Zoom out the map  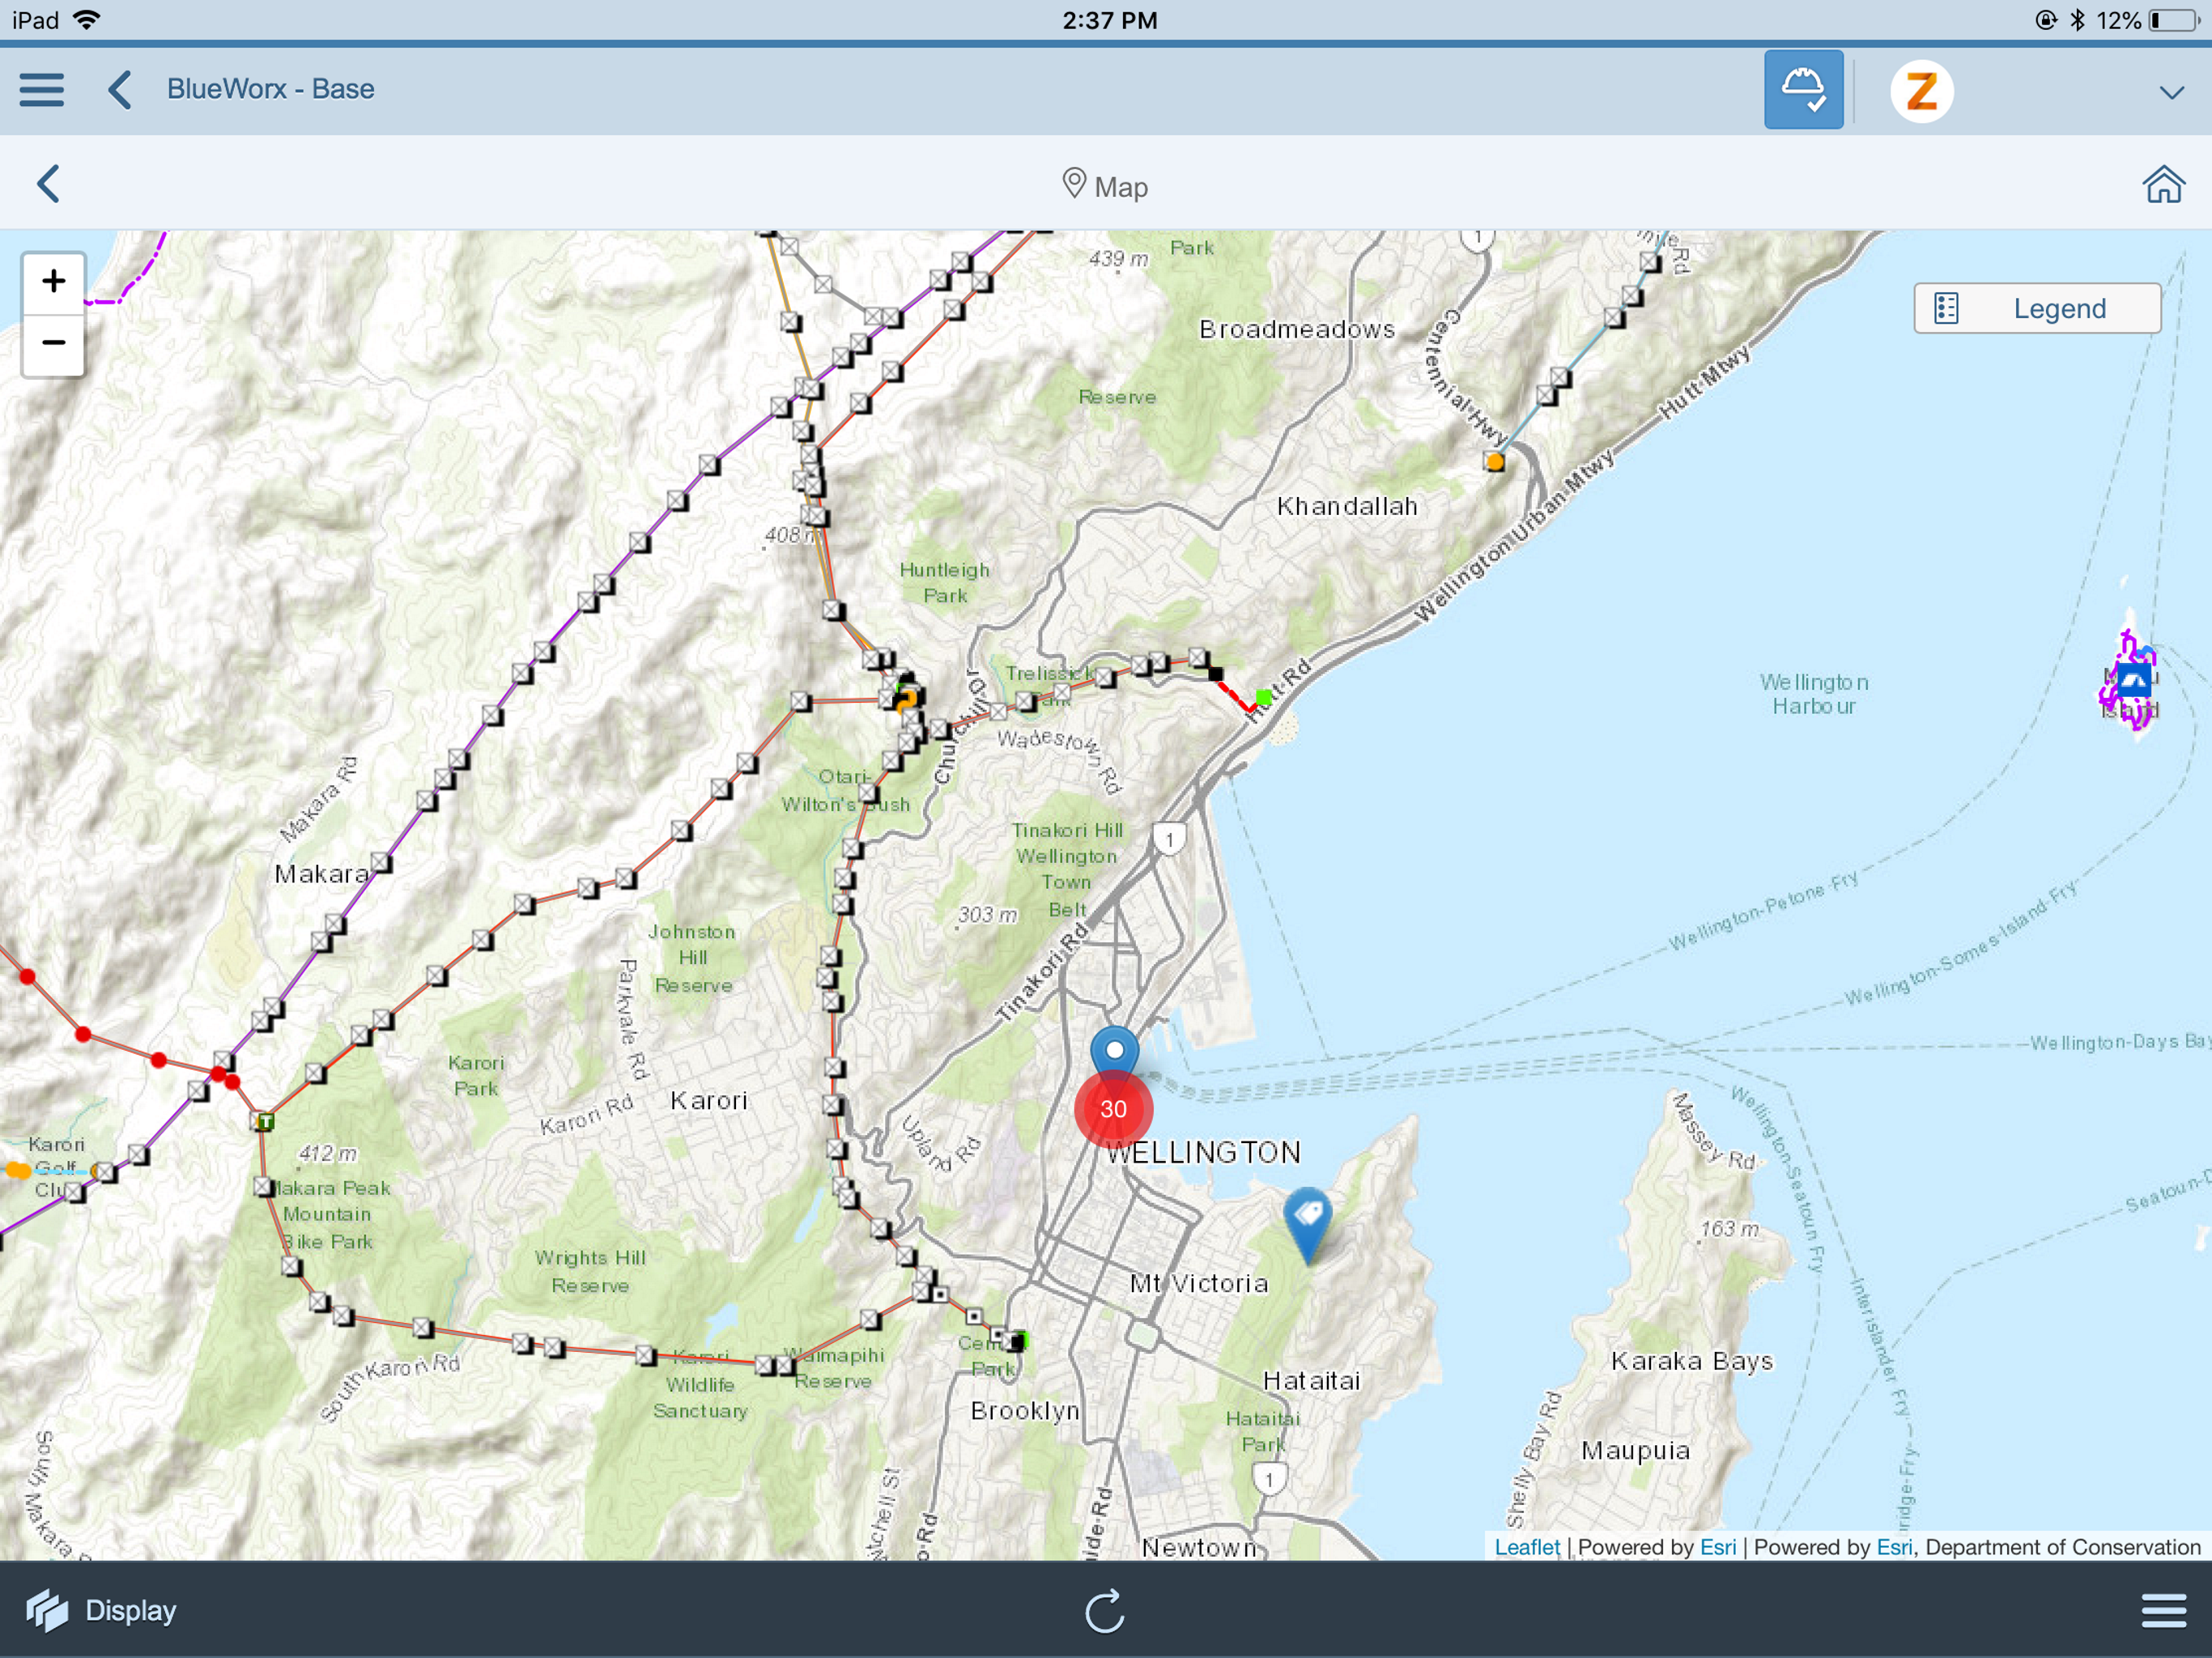pos(54,343)
